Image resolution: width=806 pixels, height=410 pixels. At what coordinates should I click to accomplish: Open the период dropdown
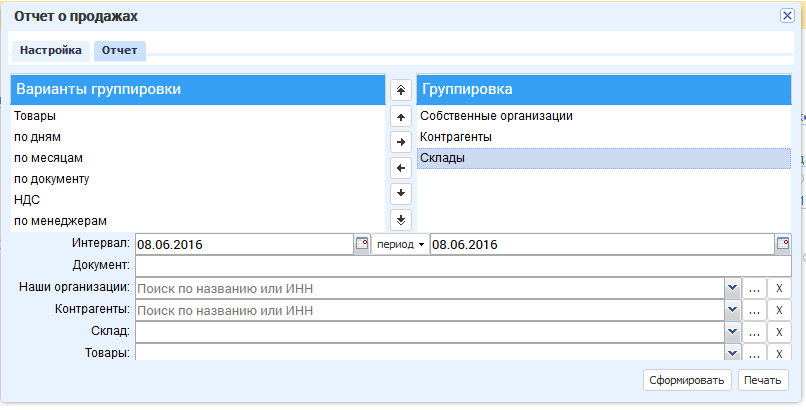(400, 245)
